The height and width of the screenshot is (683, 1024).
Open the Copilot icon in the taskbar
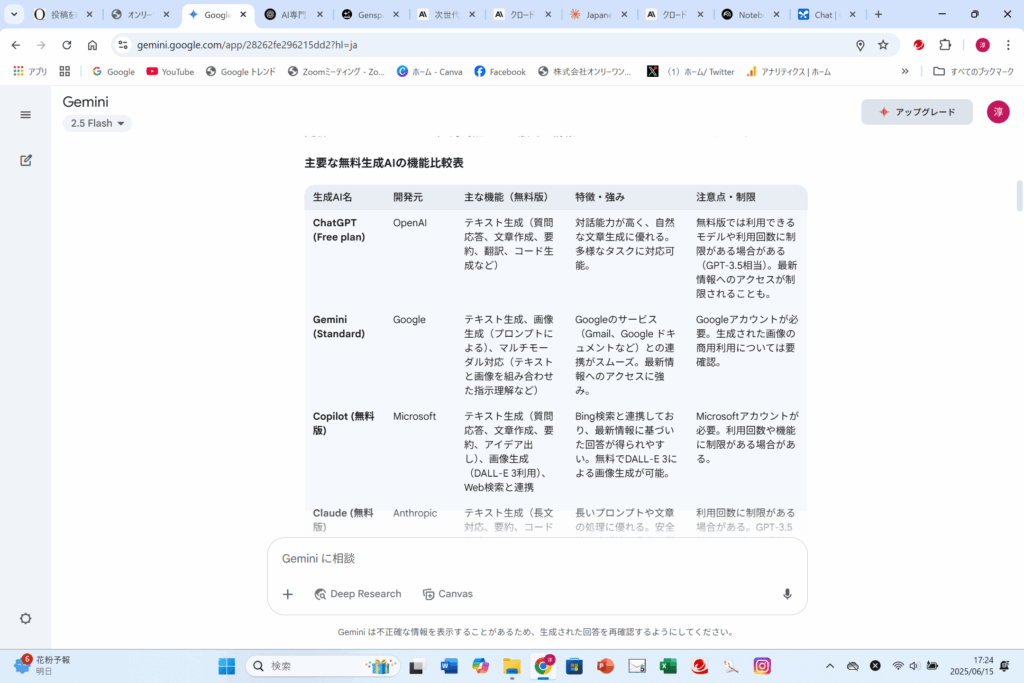click(x=480, y=666)
